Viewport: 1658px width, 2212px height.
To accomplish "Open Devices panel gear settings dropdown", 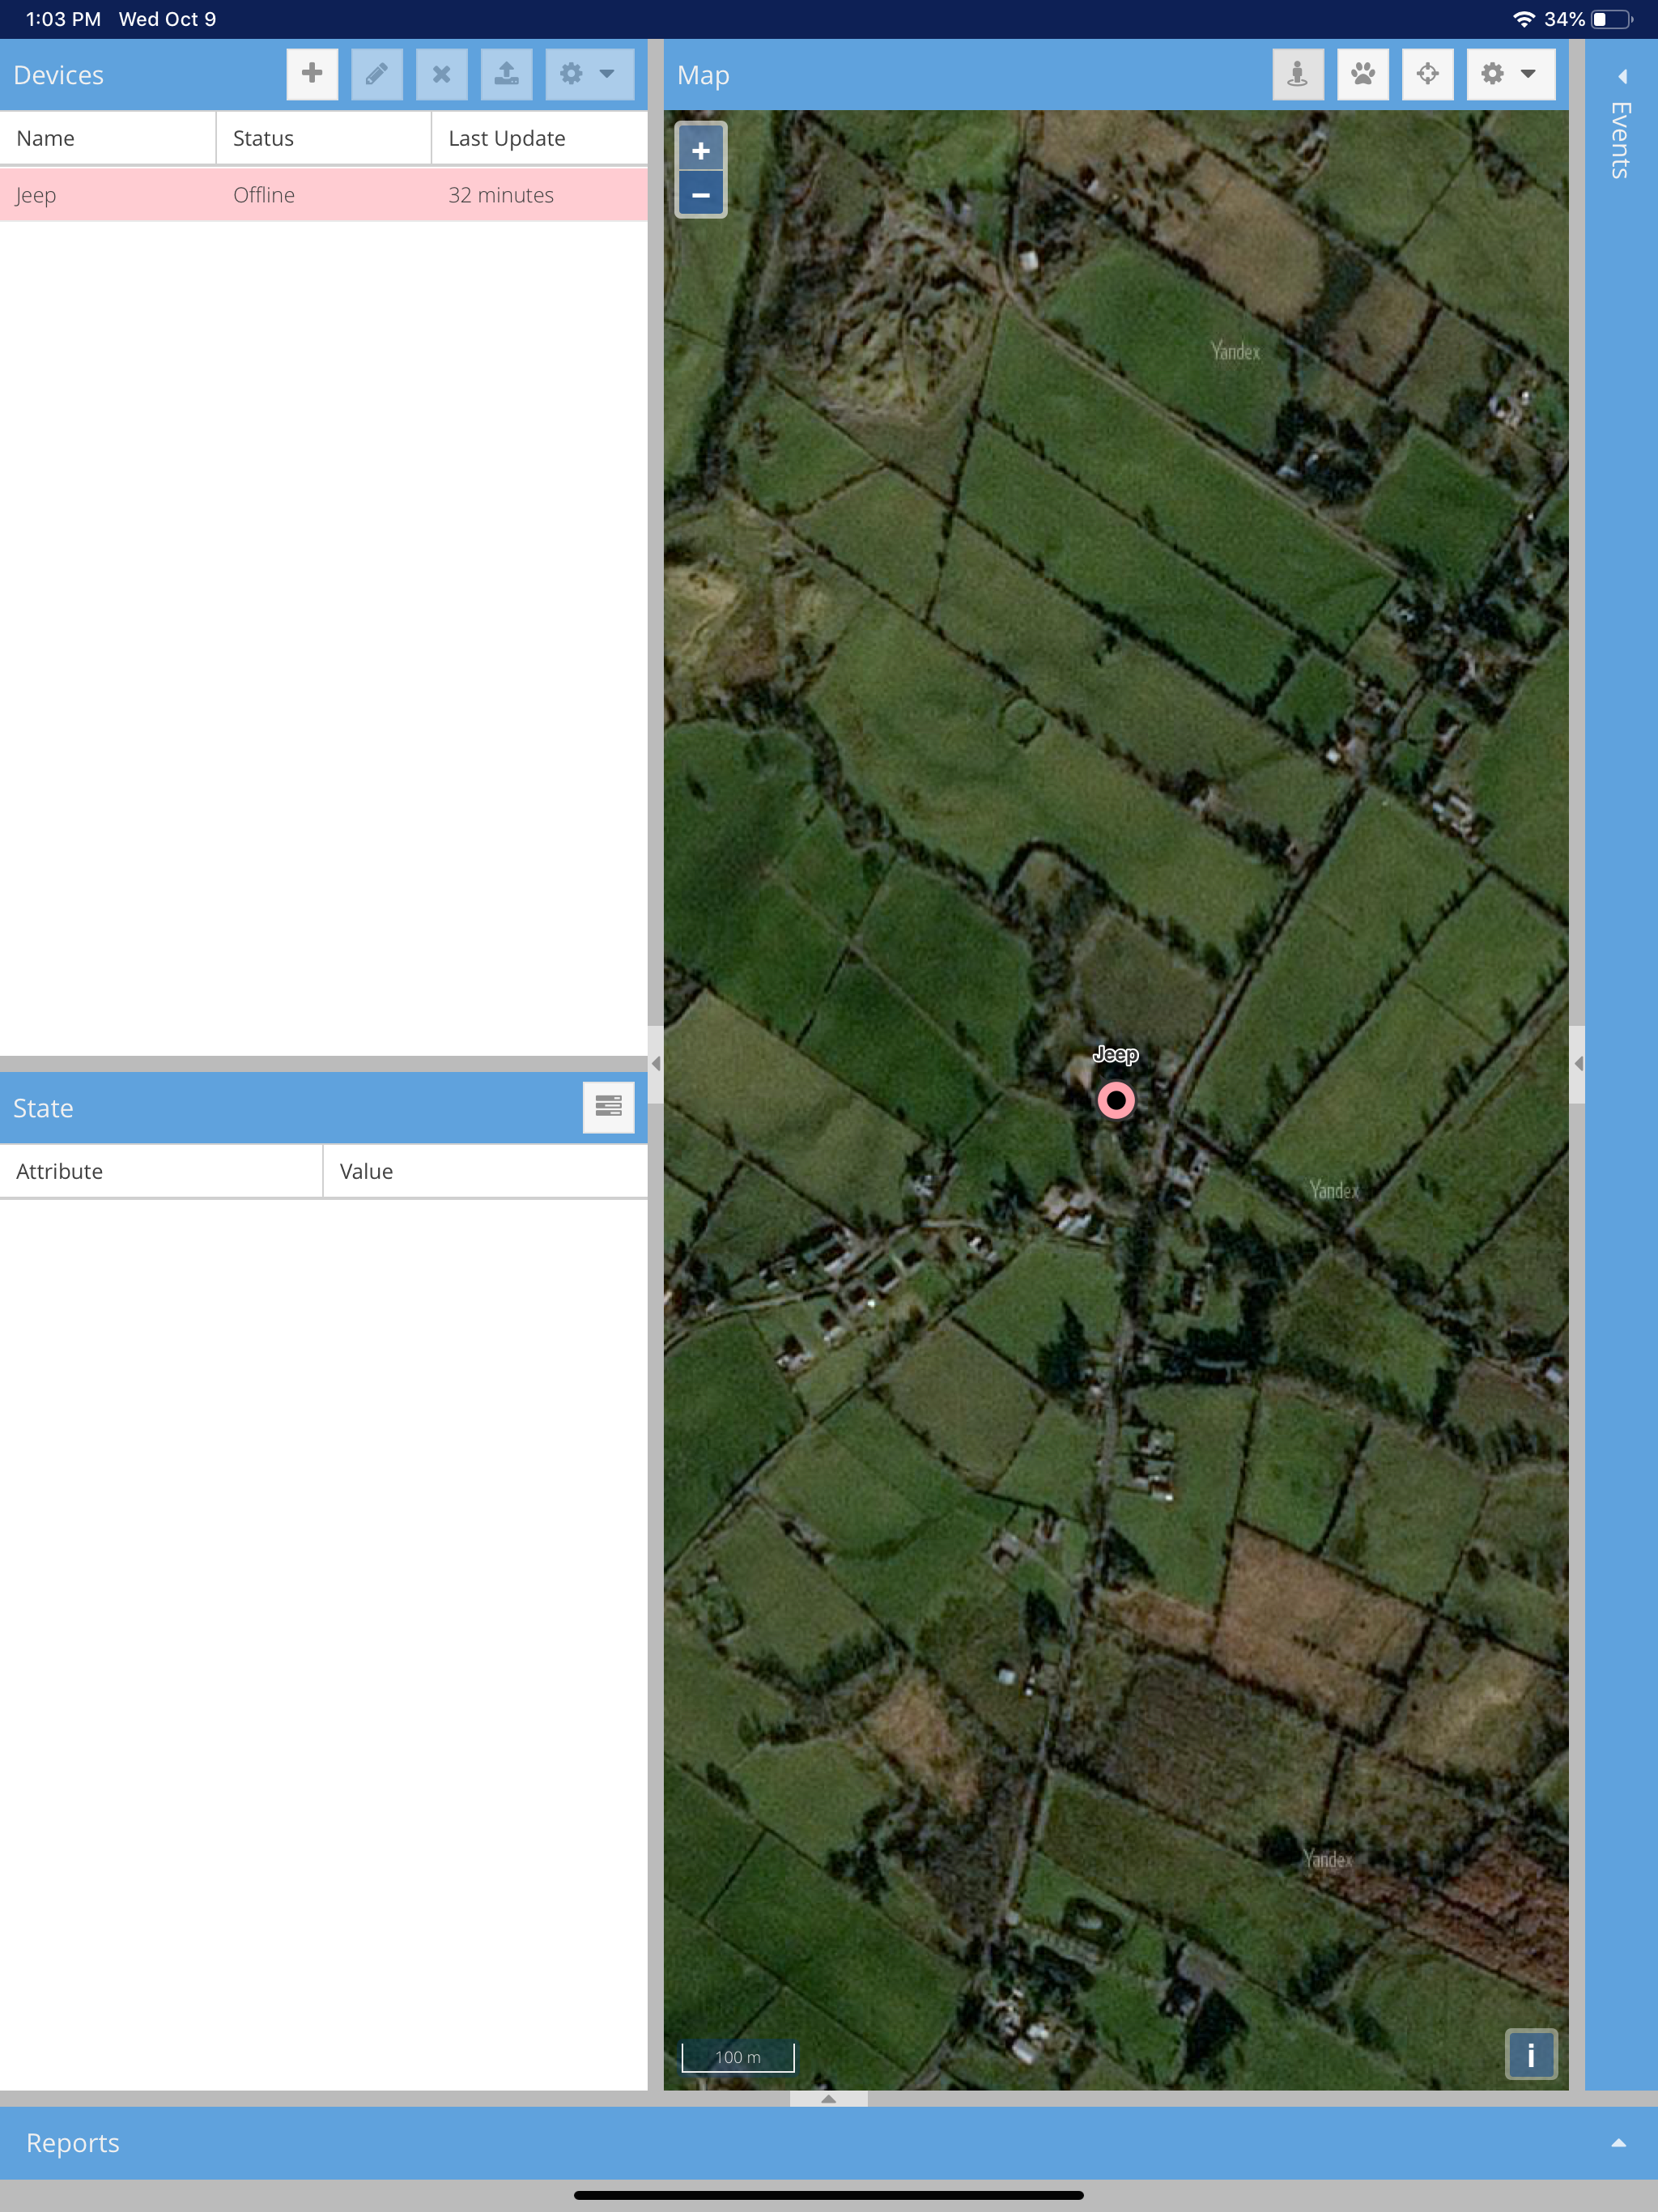I will point(589,74).
